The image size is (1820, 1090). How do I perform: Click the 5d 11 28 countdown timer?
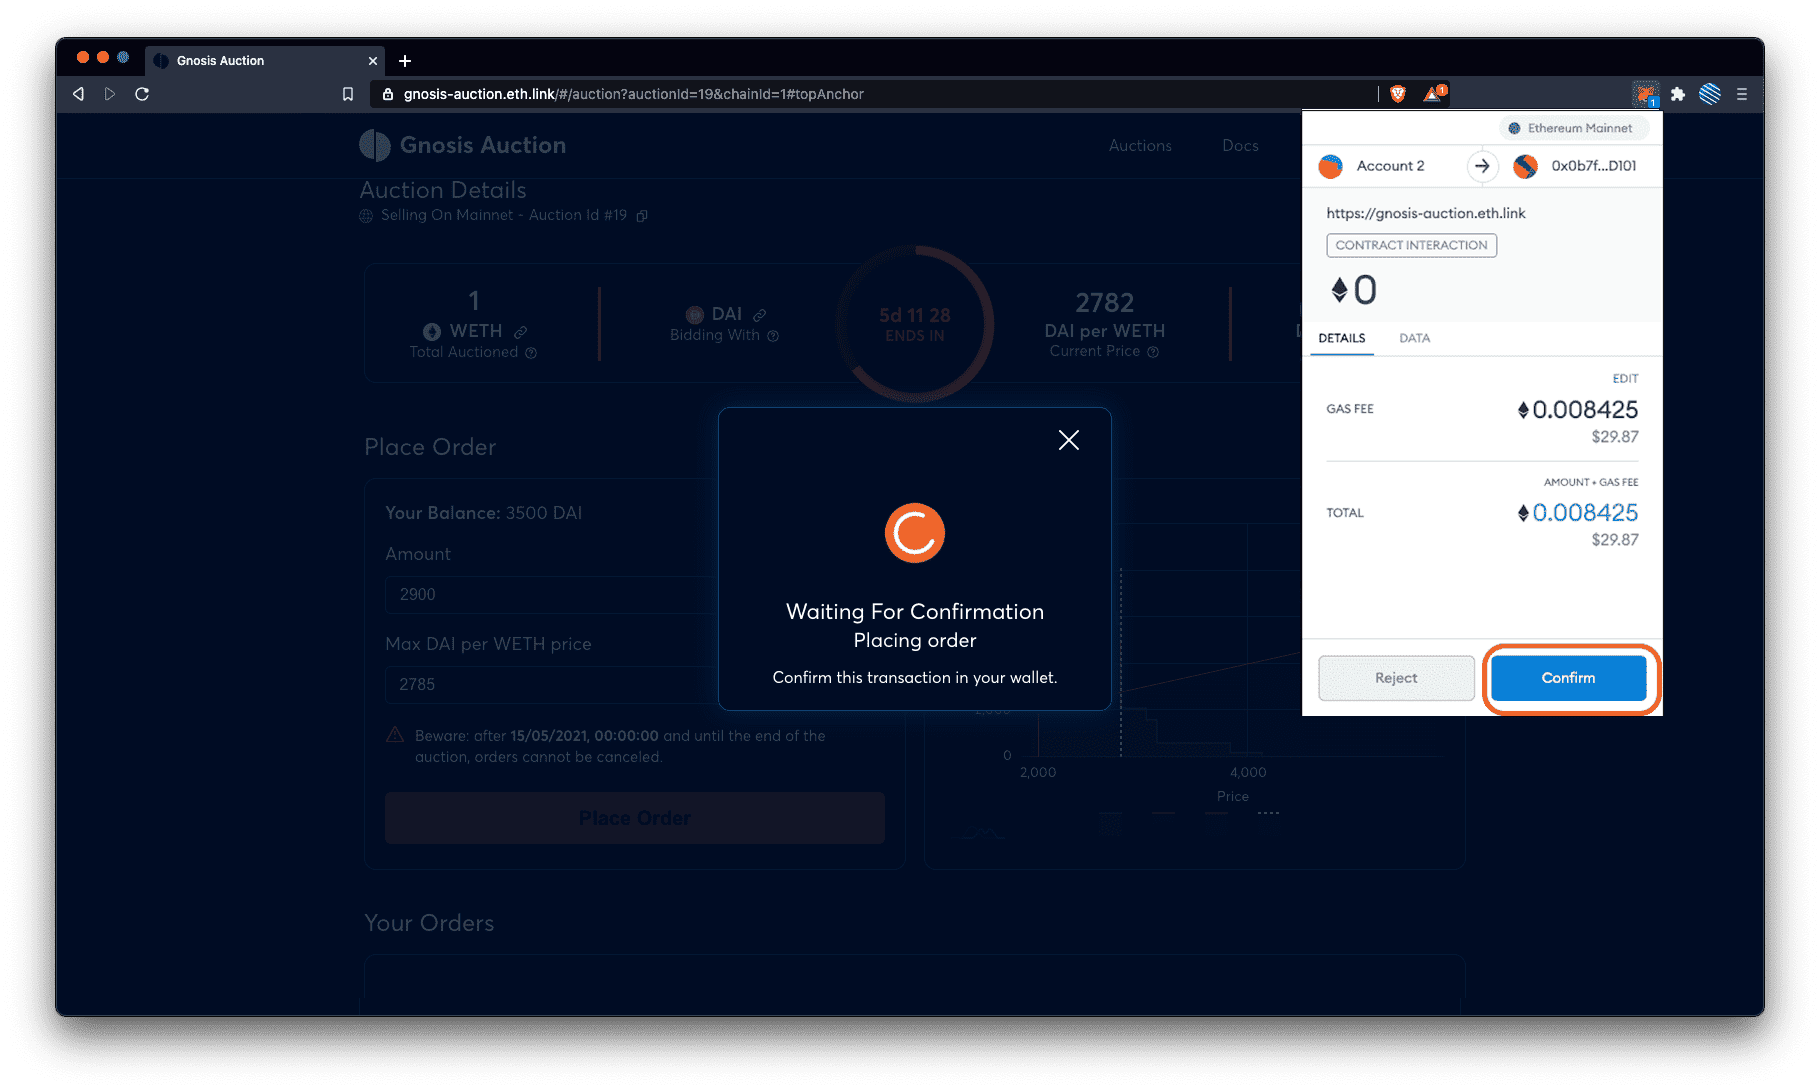[x=915, y=315]
